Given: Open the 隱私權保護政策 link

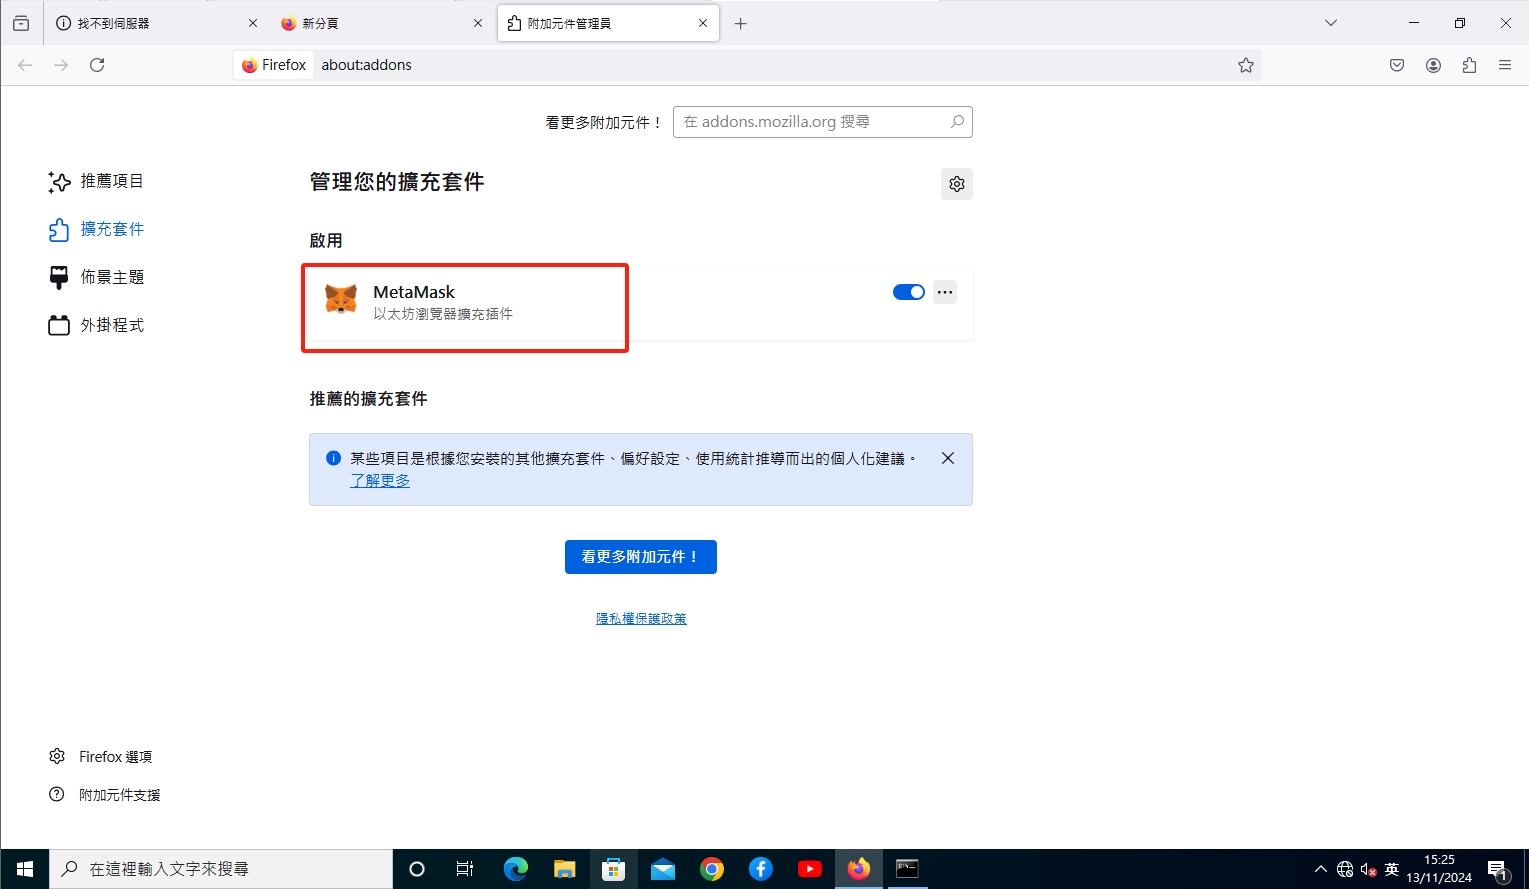Looking at the screenshot, I should pos(641,619).
